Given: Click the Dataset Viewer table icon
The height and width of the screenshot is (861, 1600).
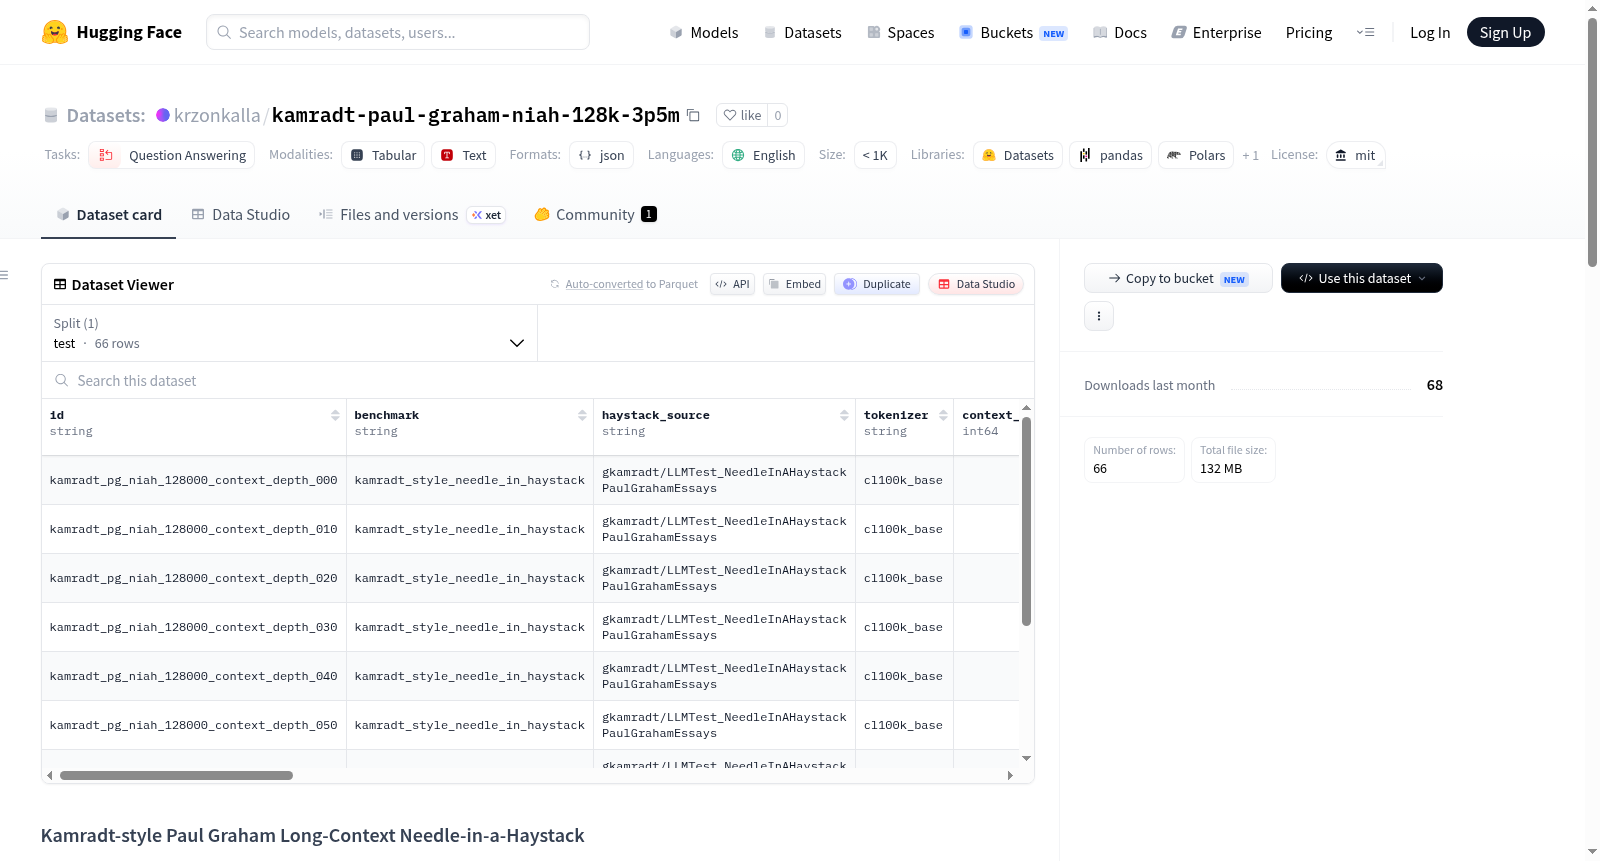Looking at the screenshot, I should click(60, 285).
